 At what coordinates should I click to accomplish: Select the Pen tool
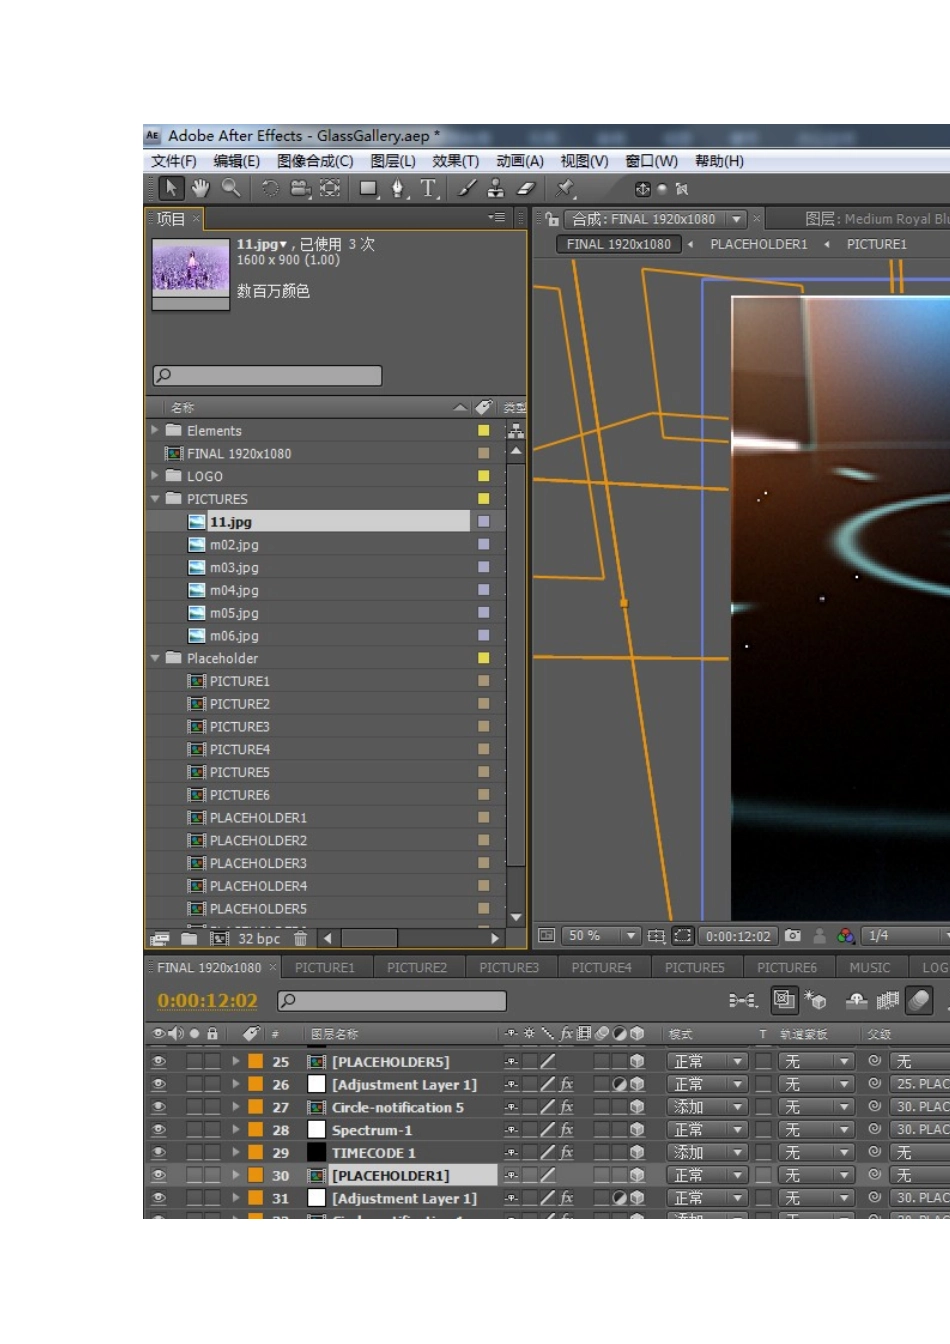click(x=399, y=188)
